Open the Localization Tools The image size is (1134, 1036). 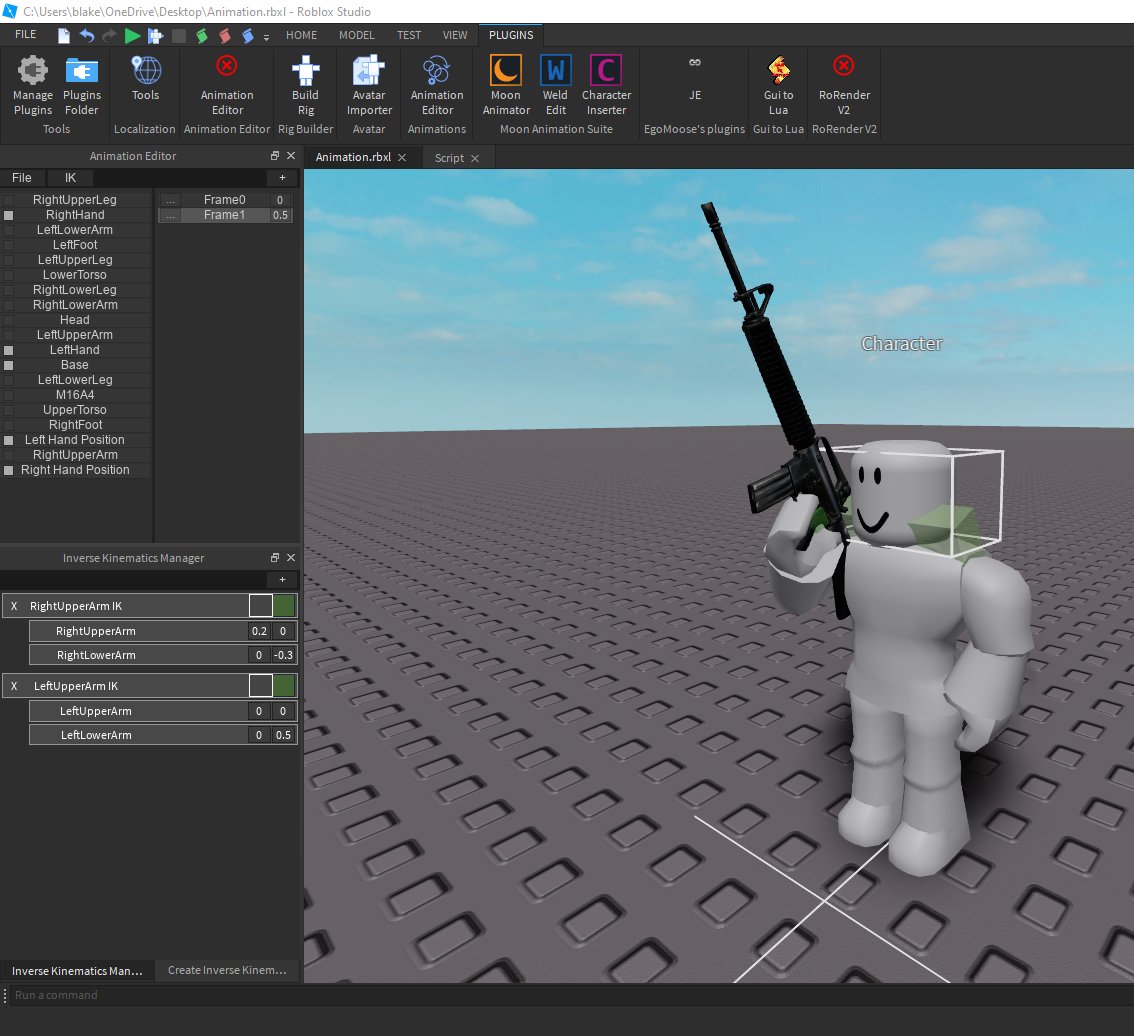coord(145,78)
